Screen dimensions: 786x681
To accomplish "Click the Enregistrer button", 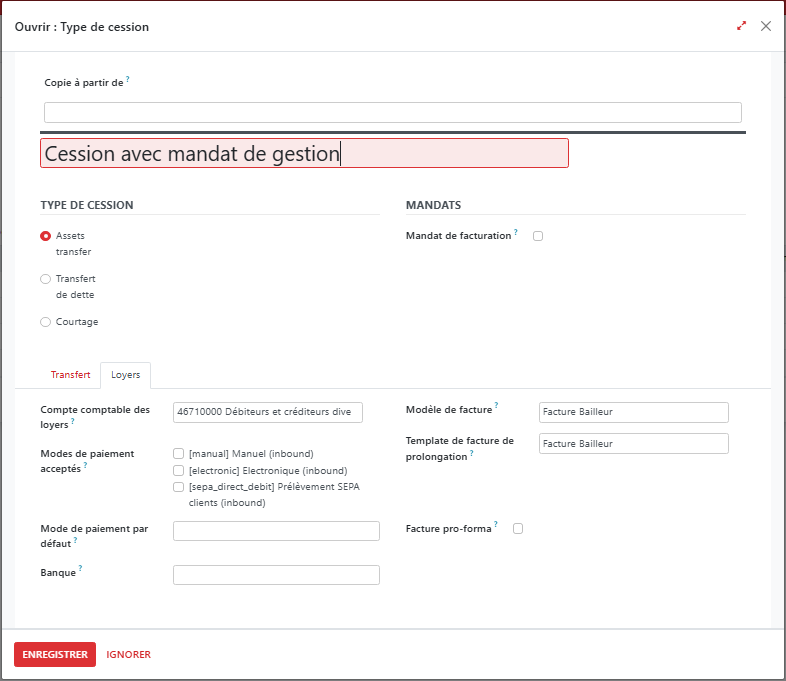I will (x=55, y=654).
